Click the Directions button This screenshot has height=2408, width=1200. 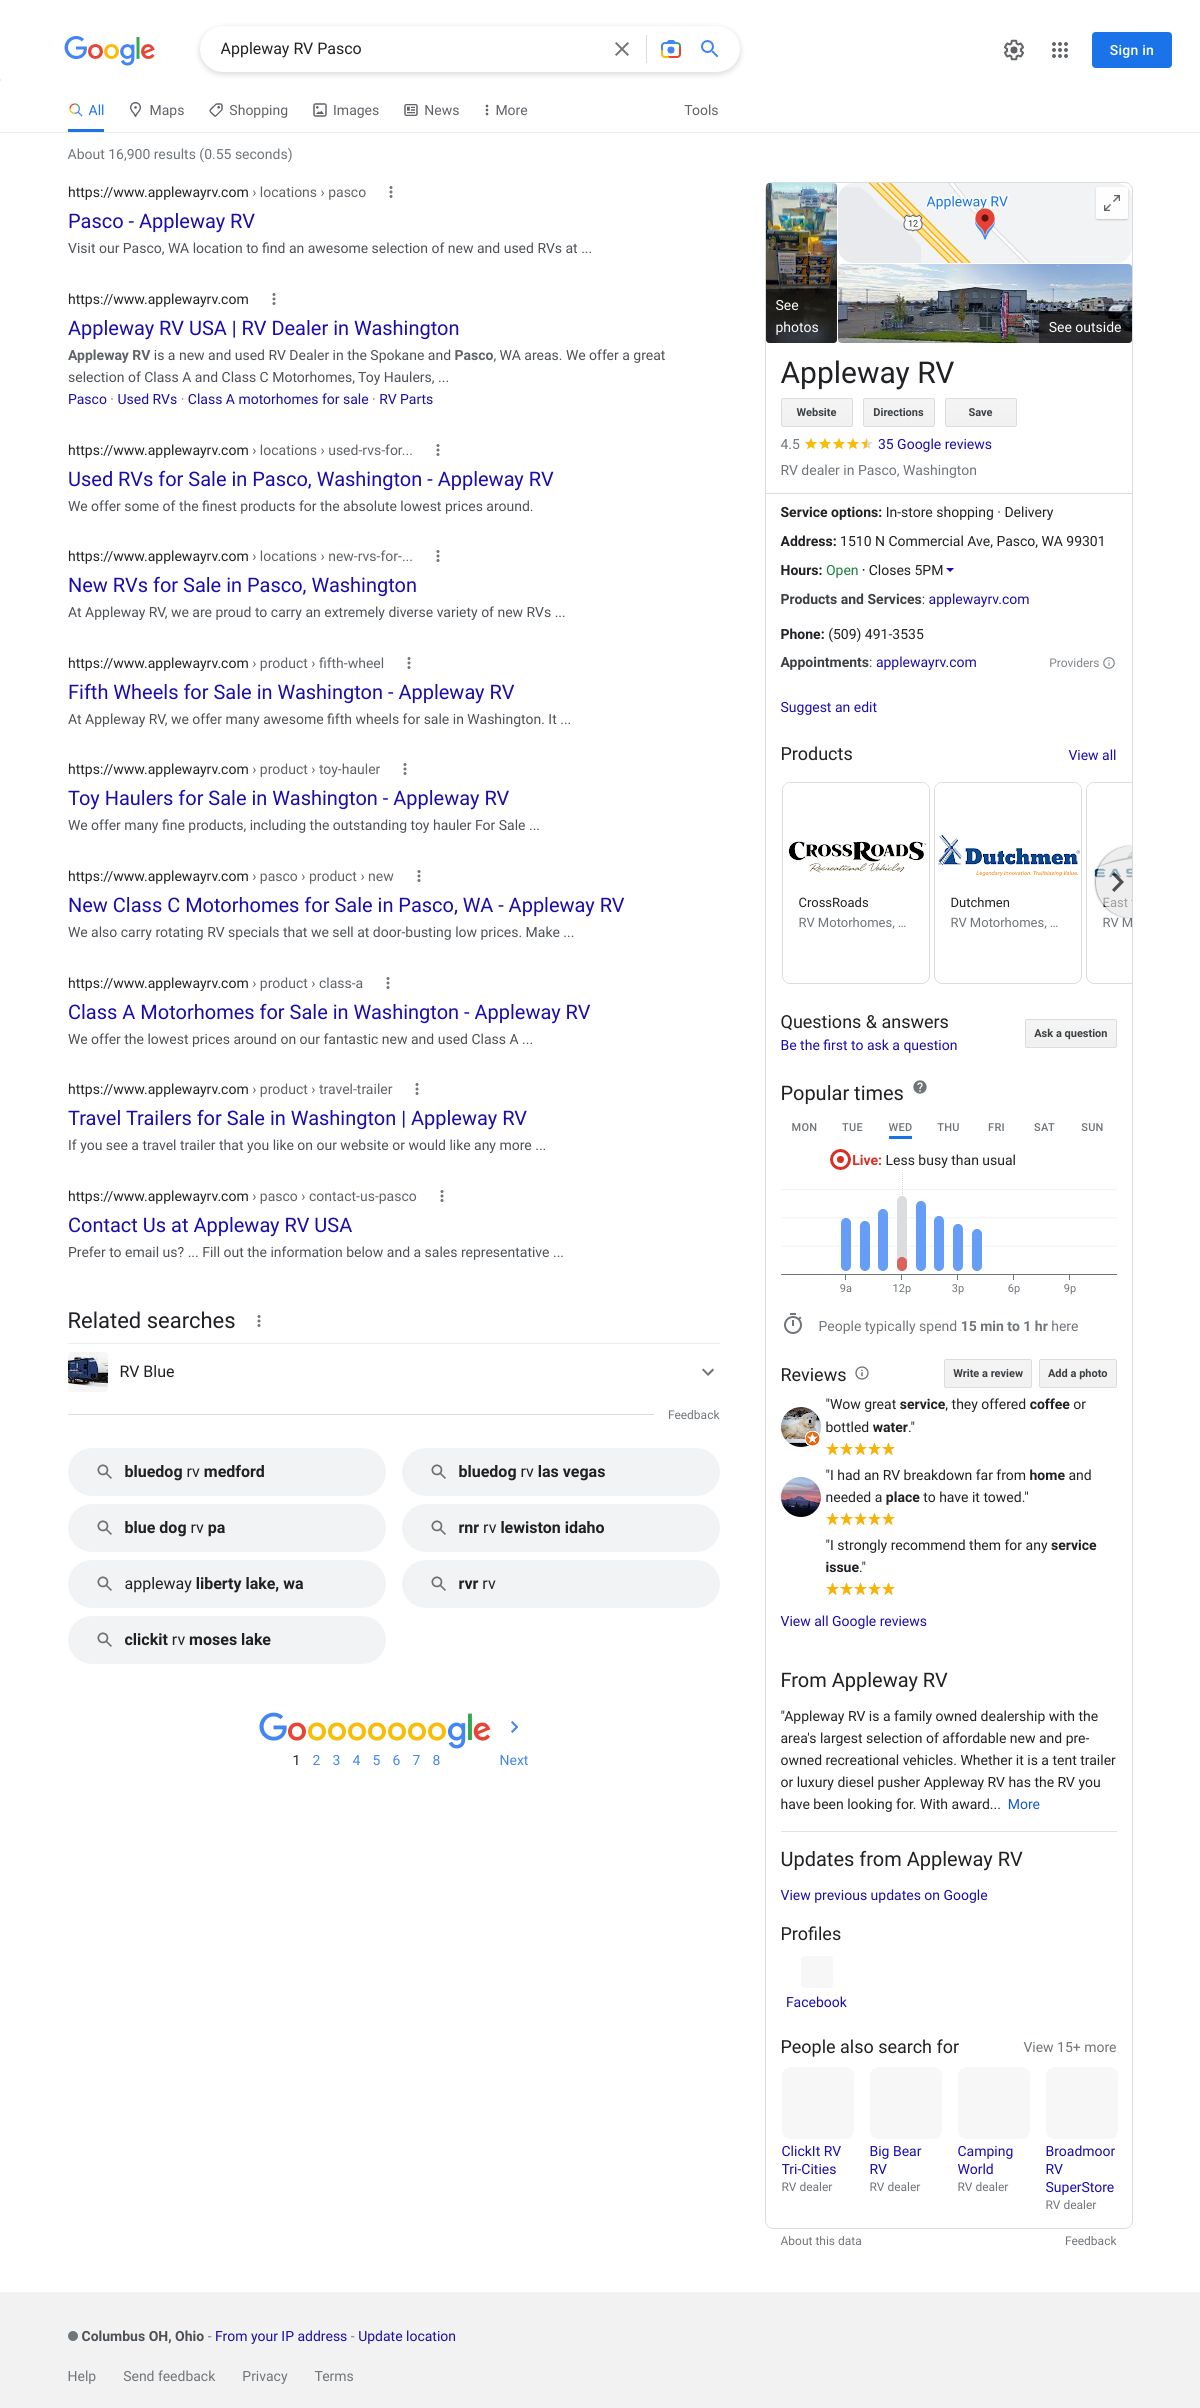(898, 412)
